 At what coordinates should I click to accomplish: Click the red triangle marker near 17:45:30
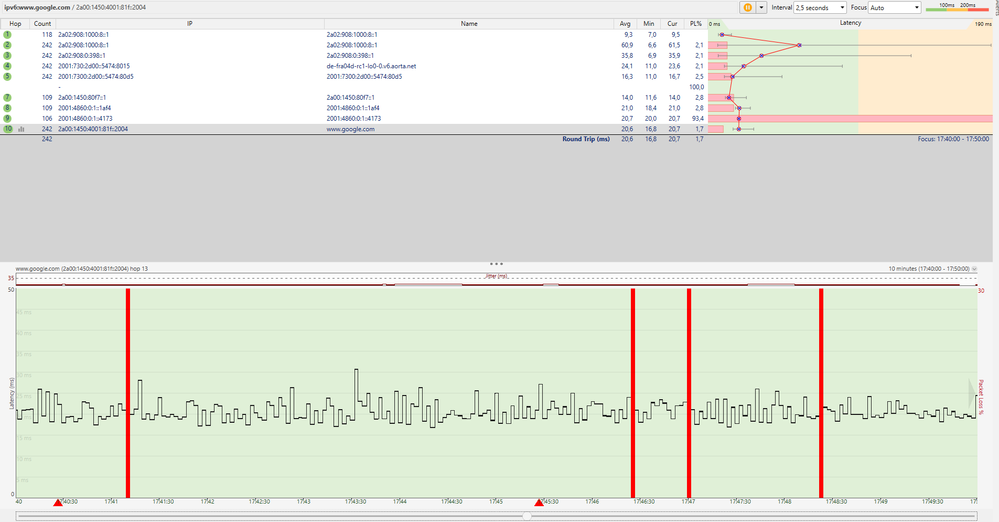(539, 502)
